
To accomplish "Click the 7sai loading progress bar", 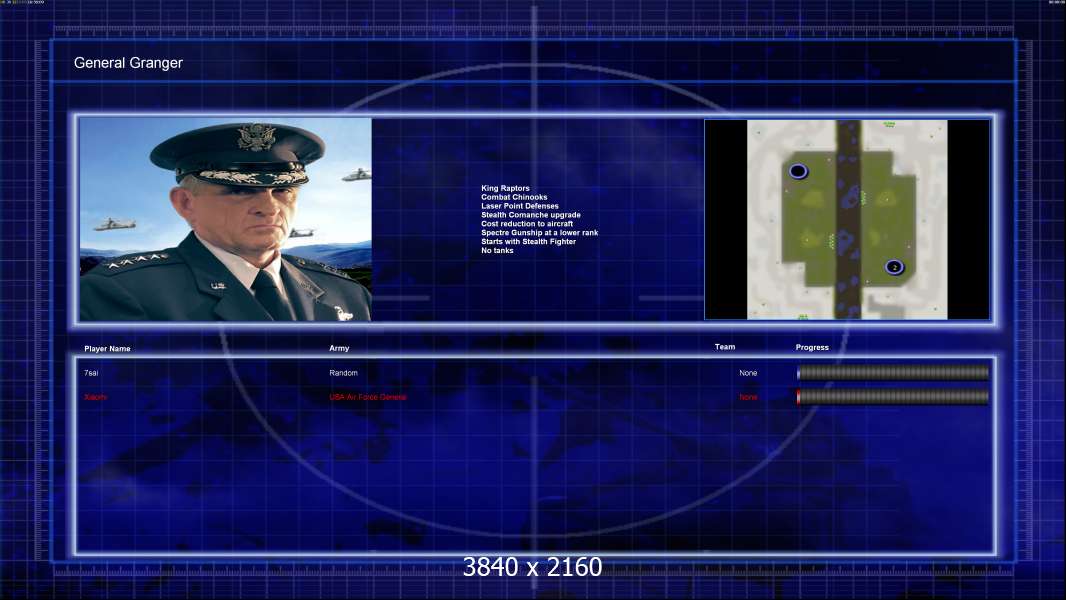I will 893,372.
